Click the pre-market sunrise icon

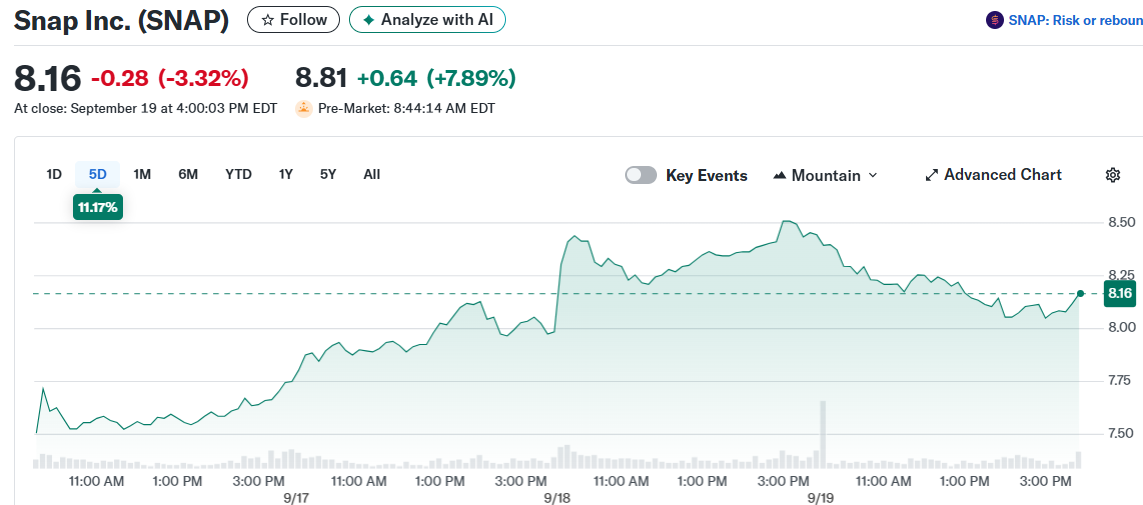(x=303, y=109)
